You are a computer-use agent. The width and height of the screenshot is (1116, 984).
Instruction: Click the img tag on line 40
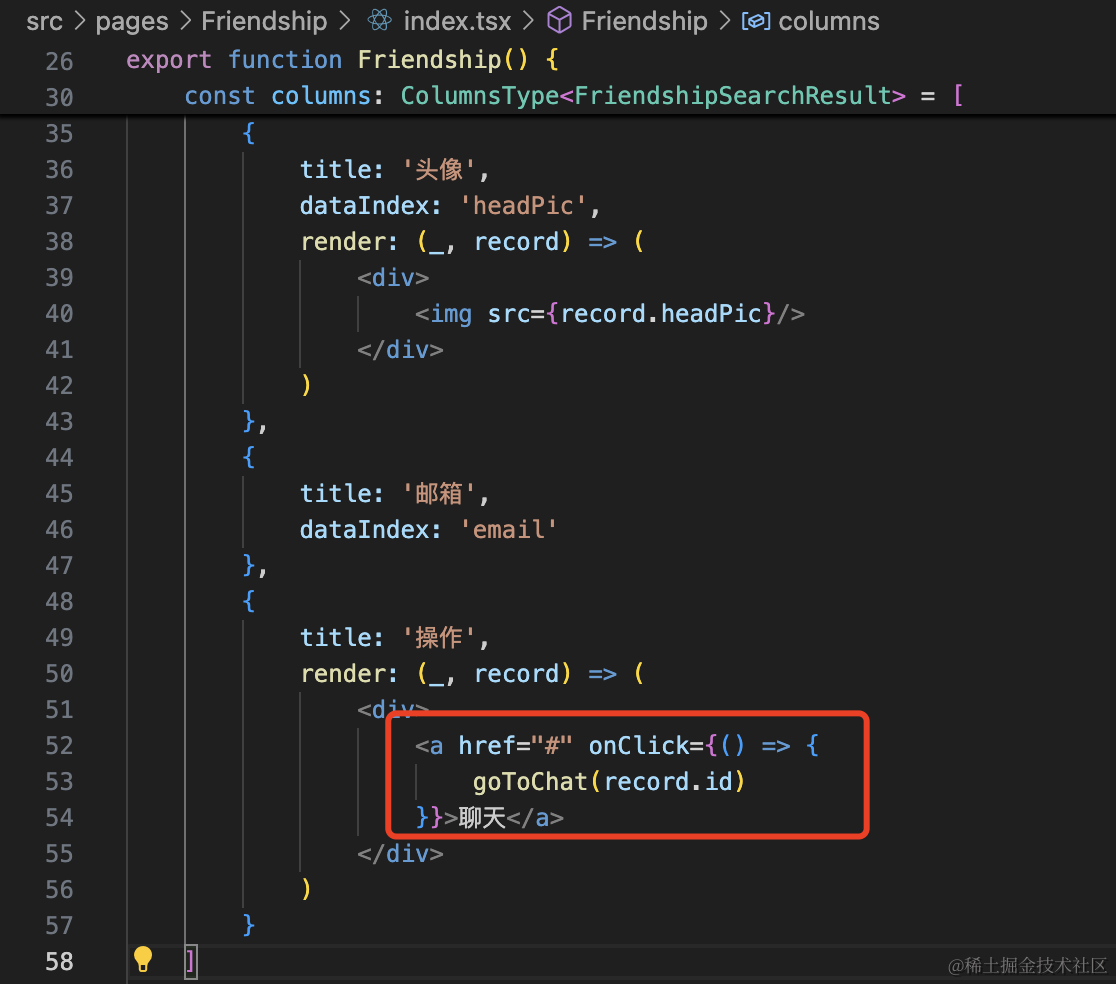(450, 313)
